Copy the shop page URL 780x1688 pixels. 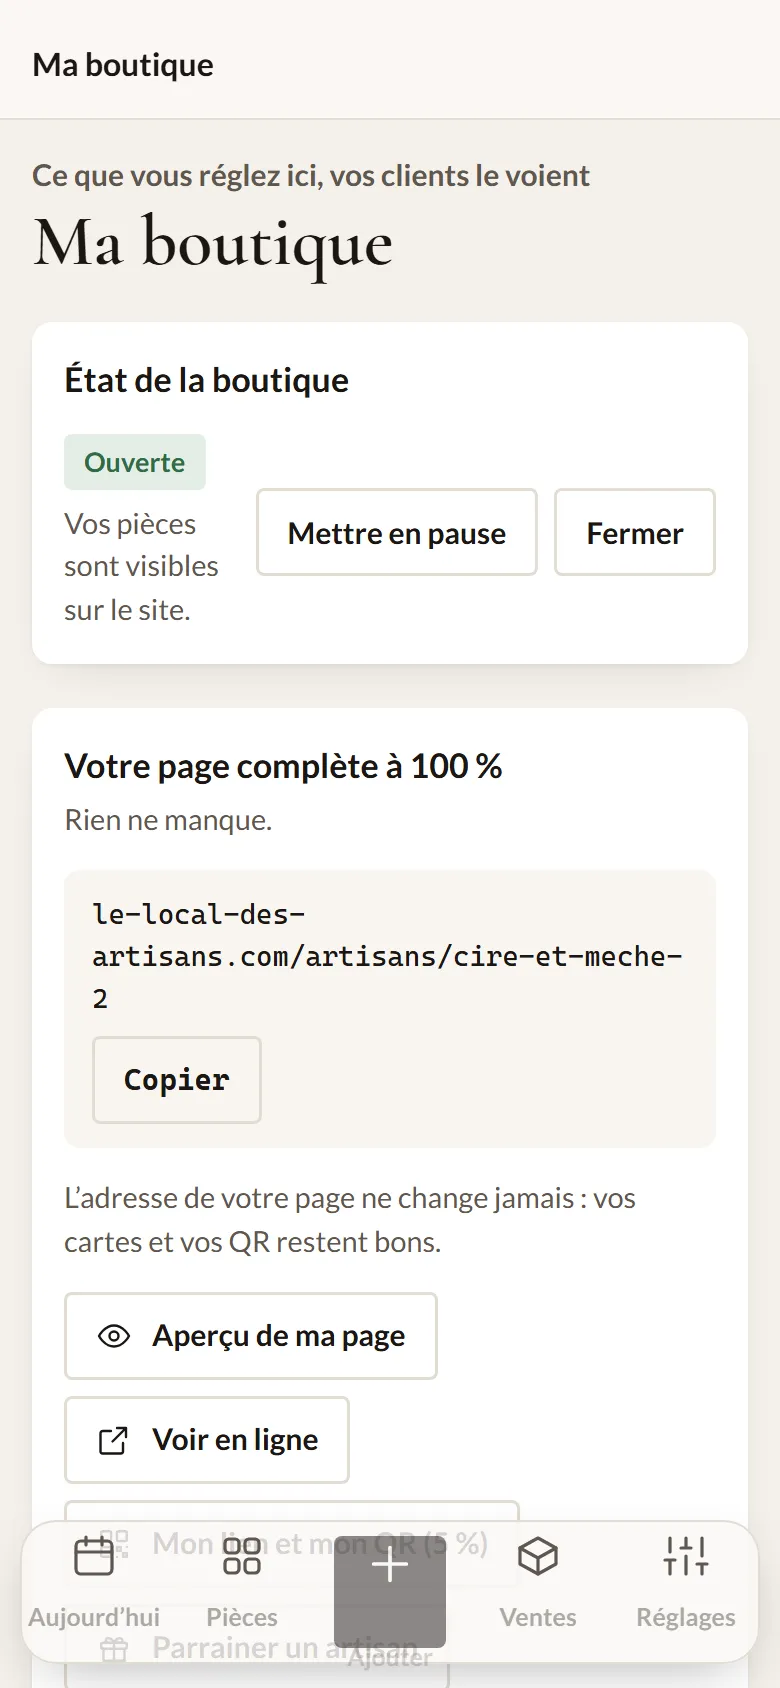tap(177, 1080)
